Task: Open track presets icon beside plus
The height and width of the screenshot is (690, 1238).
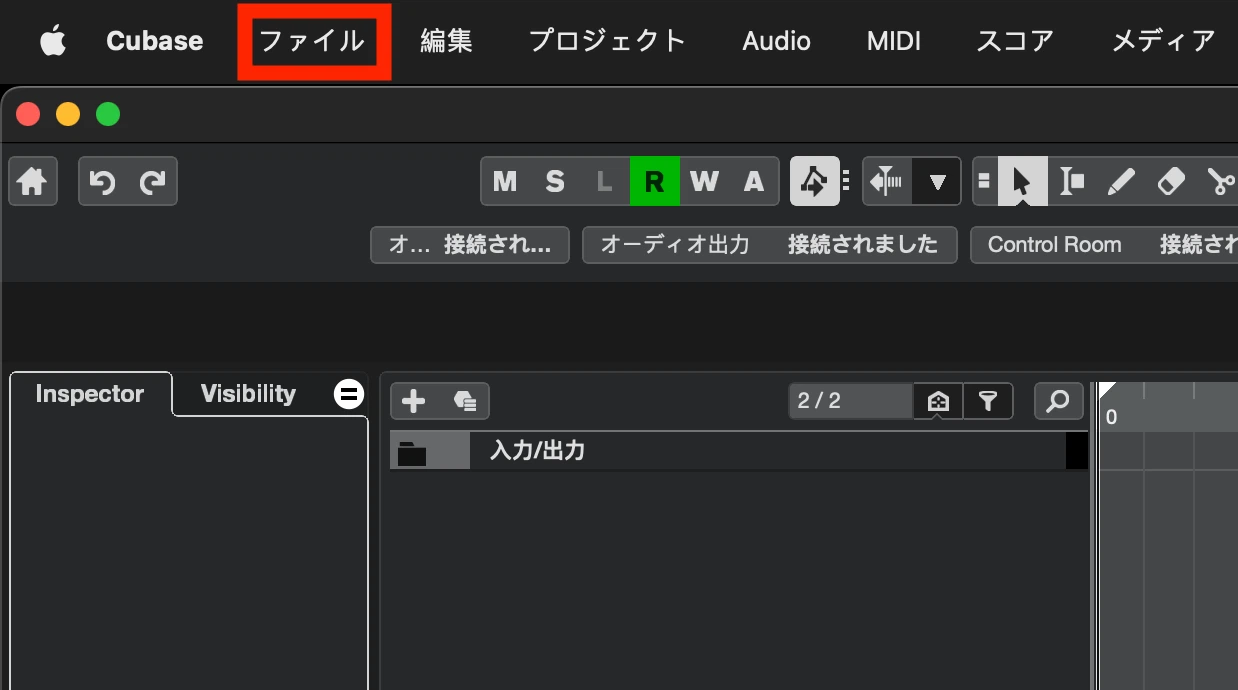Action: (464, 401)
